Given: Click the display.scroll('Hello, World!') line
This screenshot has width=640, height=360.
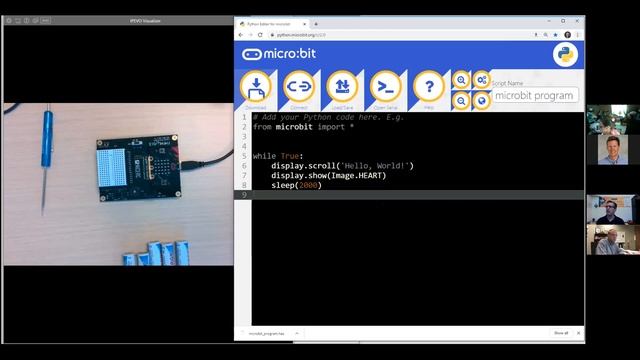Looking at the screenshot, I should click(342, 166).
